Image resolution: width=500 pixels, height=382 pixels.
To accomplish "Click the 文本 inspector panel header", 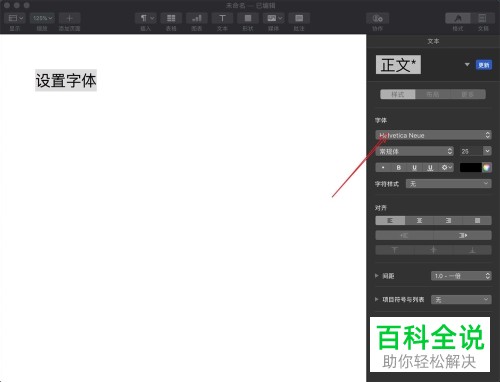I will click(433, 41).
